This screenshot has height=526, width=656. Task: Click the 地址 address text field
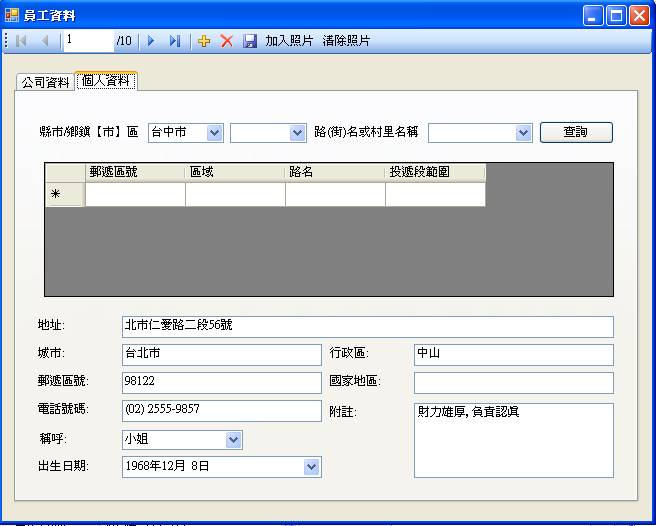367,327
